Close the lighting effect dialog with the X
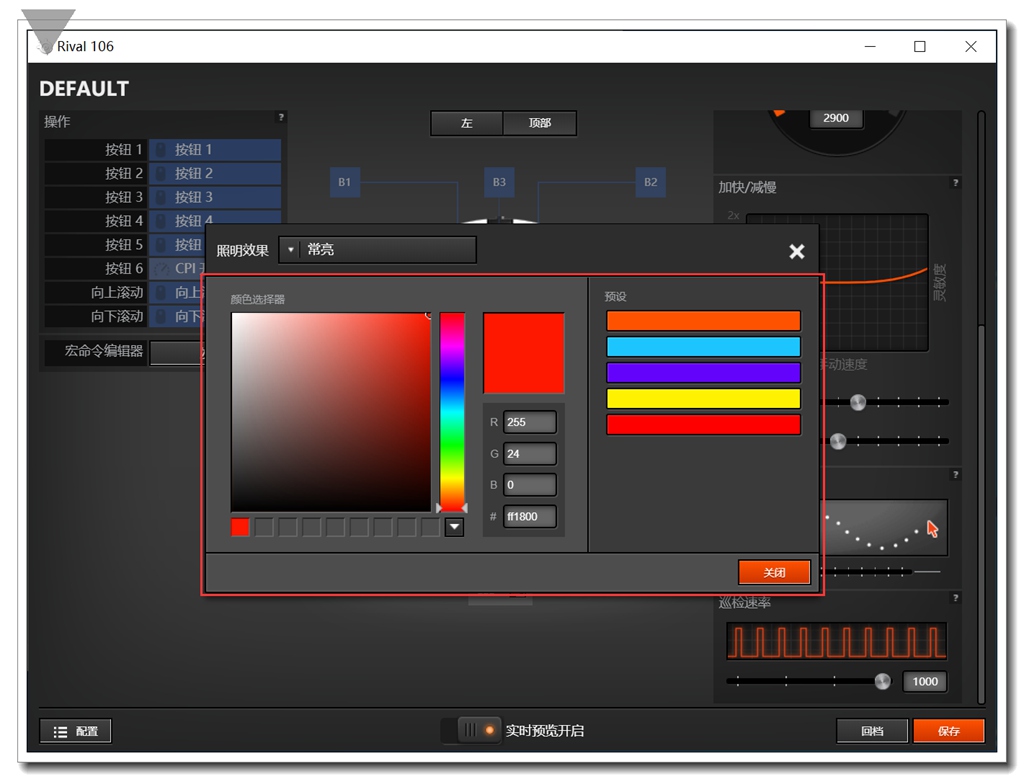This screenshot has width=1024, height=782. pyautogui.click(x=796, y=251)
